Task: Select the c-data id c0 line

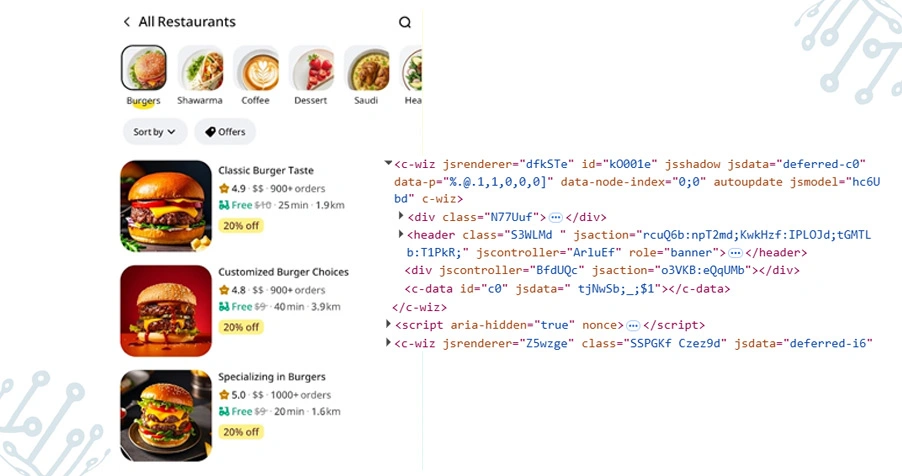Action: tap(560, 289)
